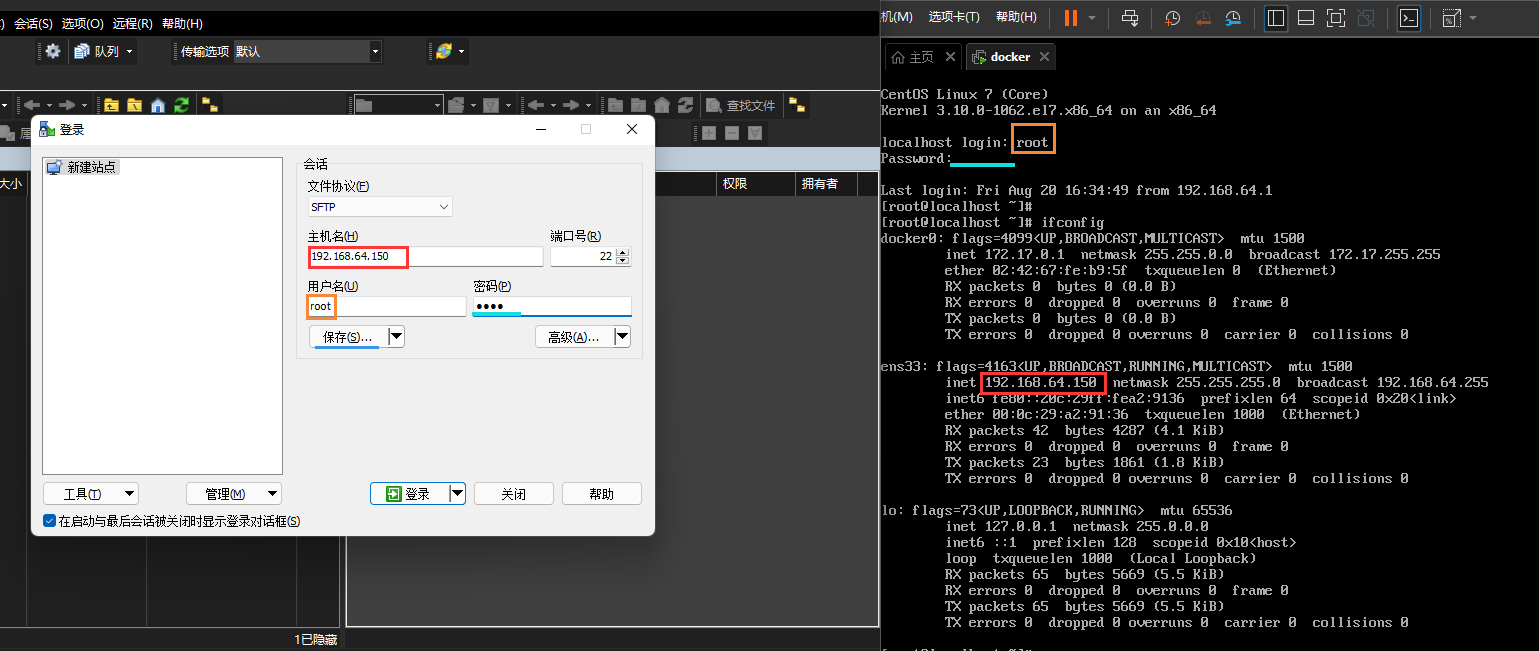1539x651 pixels.
Task: Take a snapshot of the virtual machine
Action: pyautogui.click(x=1173, y=18)
